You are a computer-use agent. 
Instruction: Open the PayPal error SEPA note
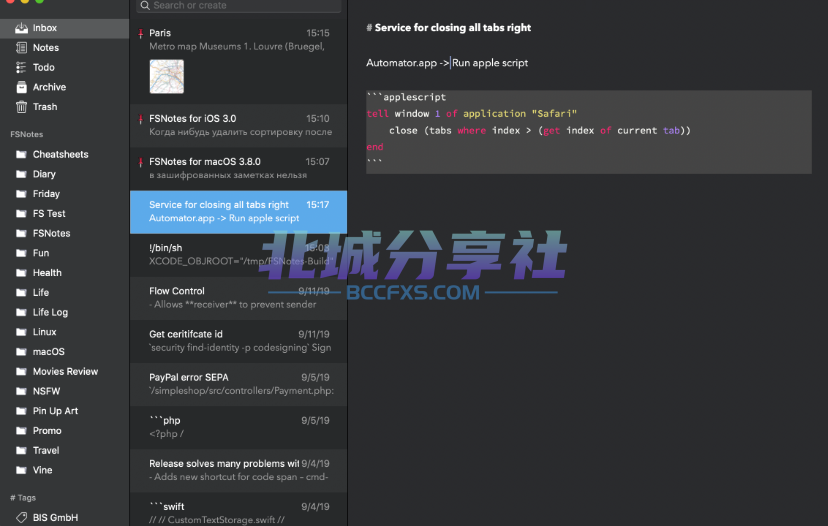tap(239, 384)
